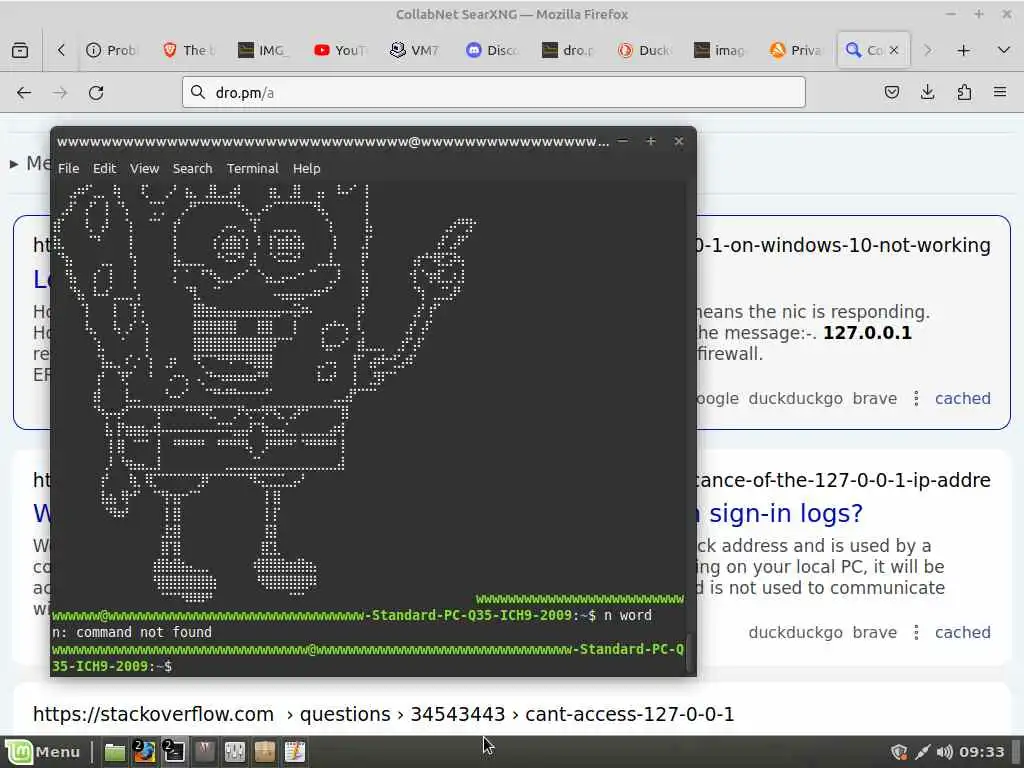The width and height of the screenshot is (1024, 768).
Task: Switch to the dro.p tab
Action: coord(569,50)
